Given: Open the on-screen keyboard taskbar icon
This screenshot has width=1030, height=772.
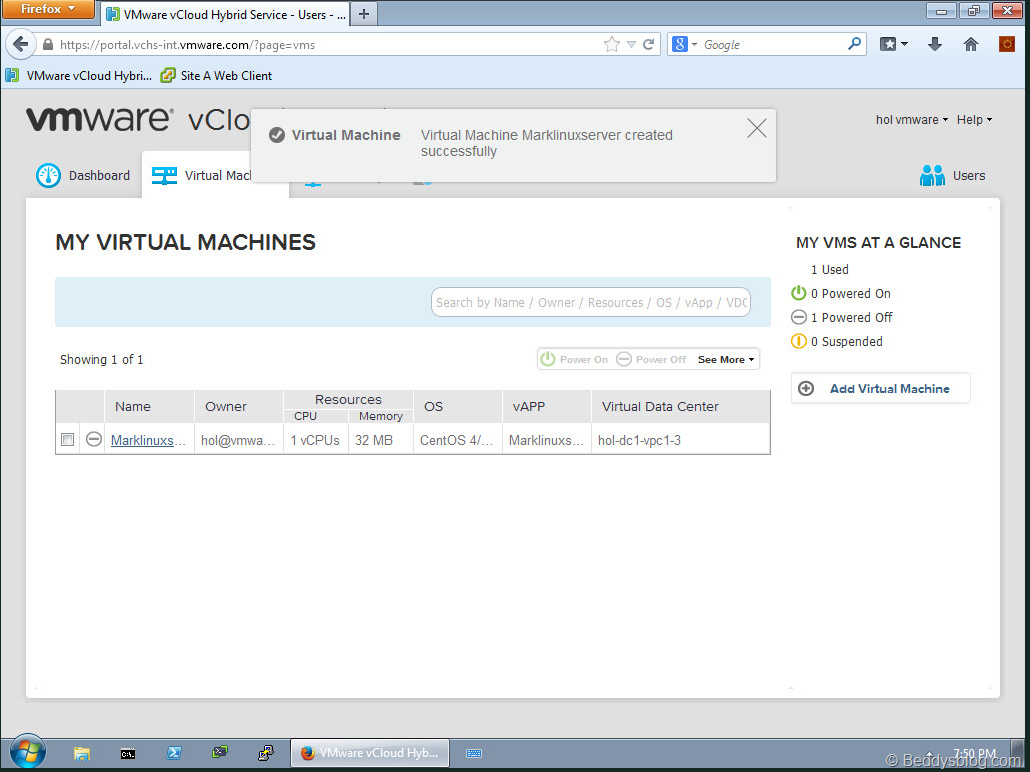Looking at the screenshot, I should click(474, 754).
